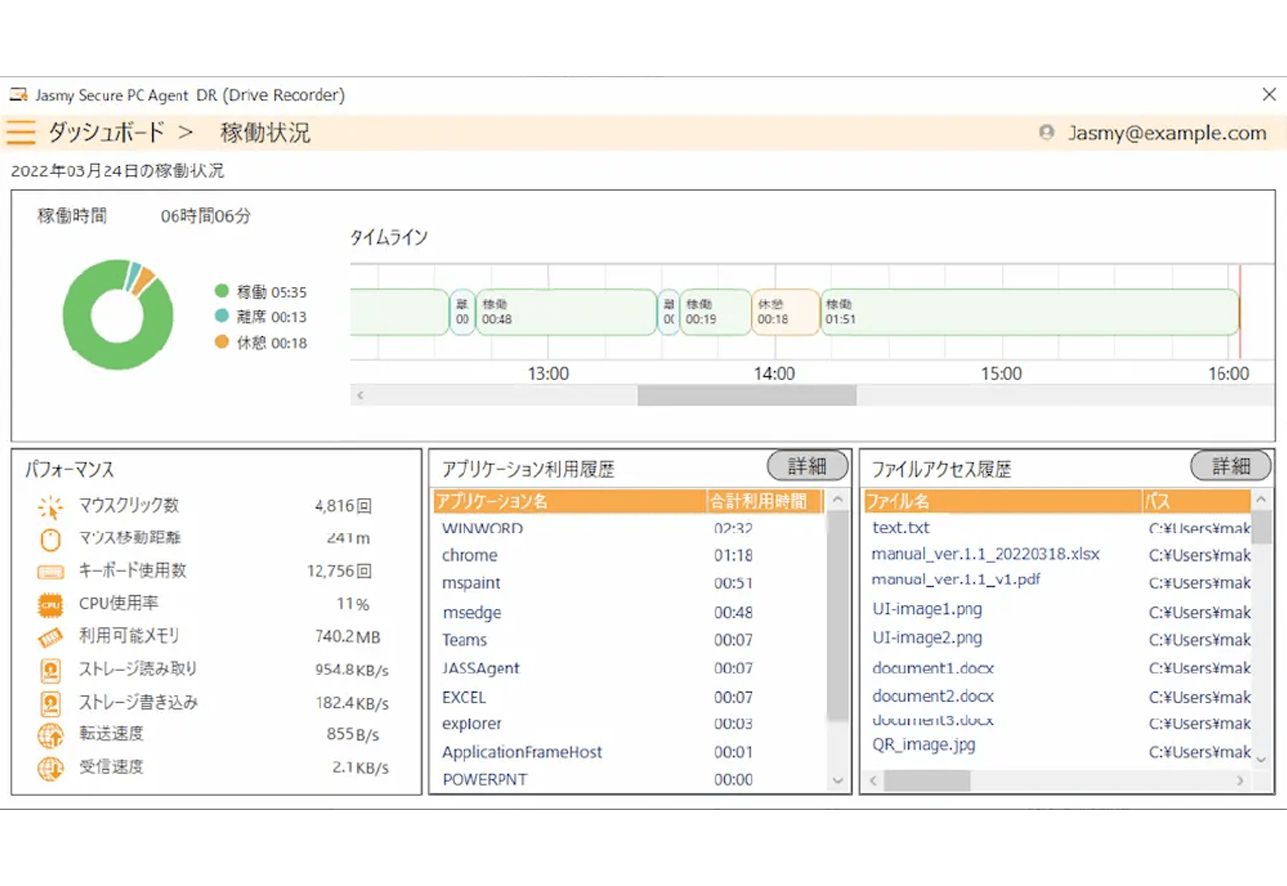1287x886 pixels.
Task: Click the user account avatar icon
Action: (x=1046, y=132)
